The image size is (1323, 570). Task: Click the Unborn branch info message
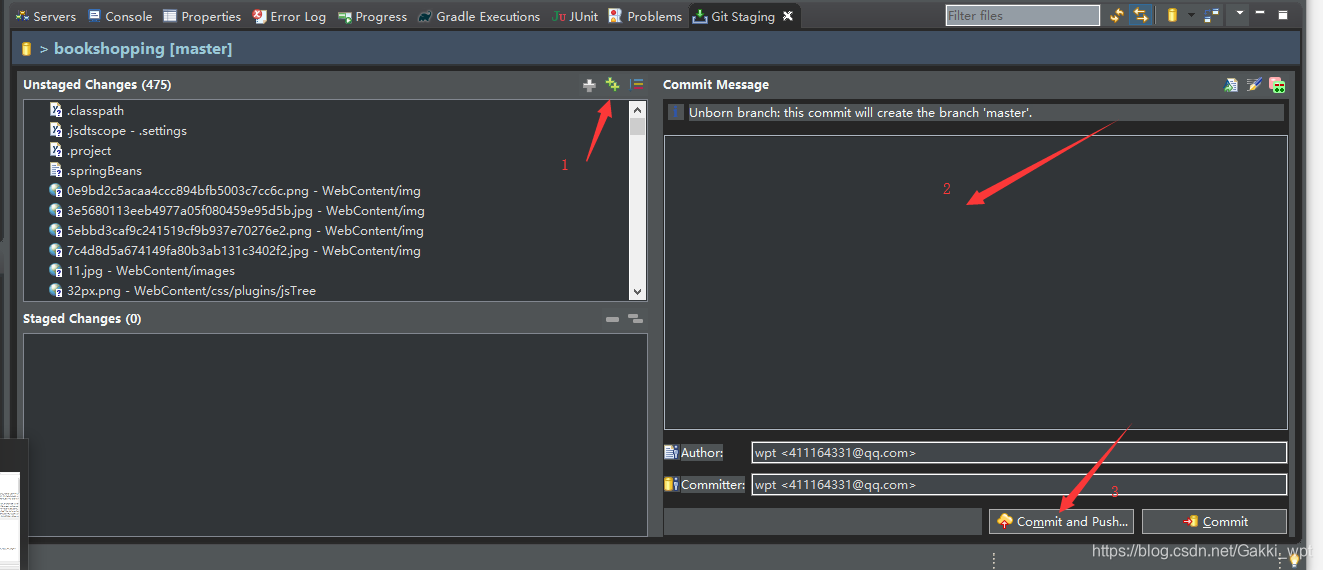click(860, 113)
